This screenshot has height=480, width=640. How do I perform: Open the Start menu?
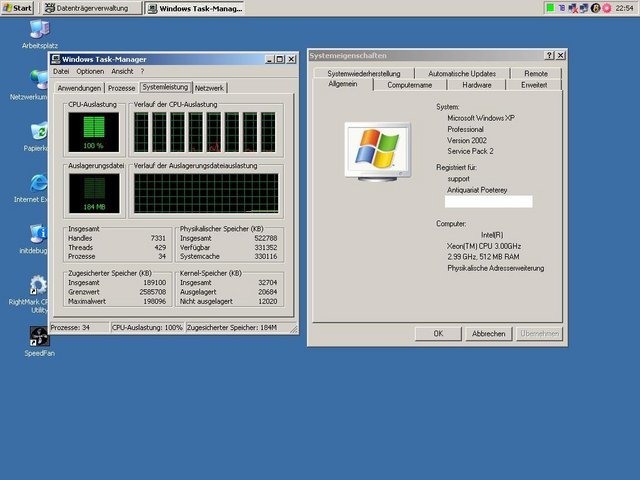(17, 8)
